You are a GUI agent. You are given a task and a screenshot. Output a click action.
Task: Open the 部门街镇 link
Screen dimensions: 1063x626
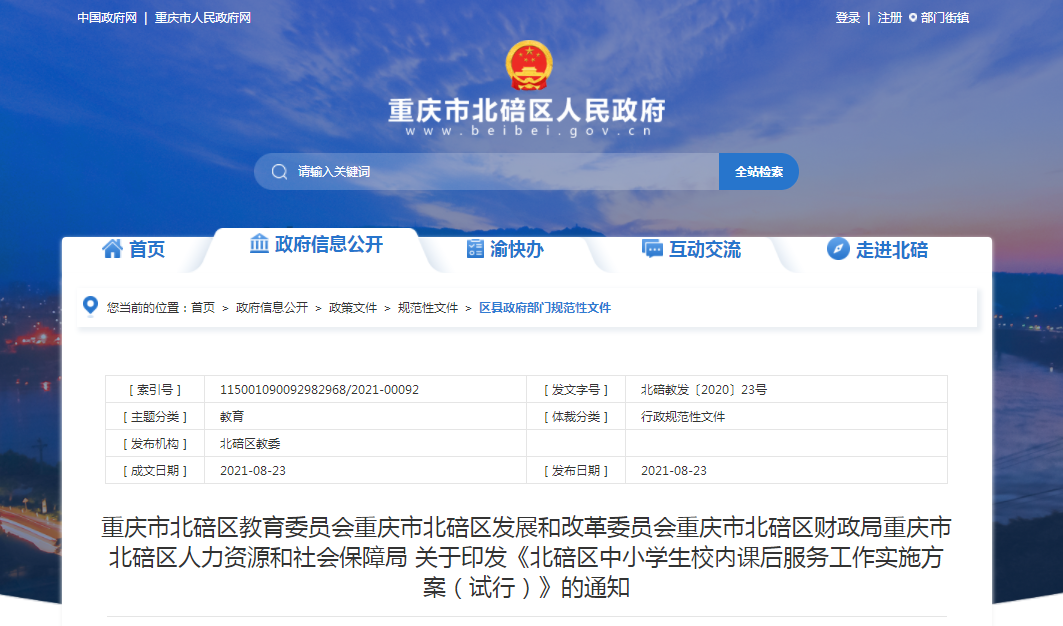[944, 18]
